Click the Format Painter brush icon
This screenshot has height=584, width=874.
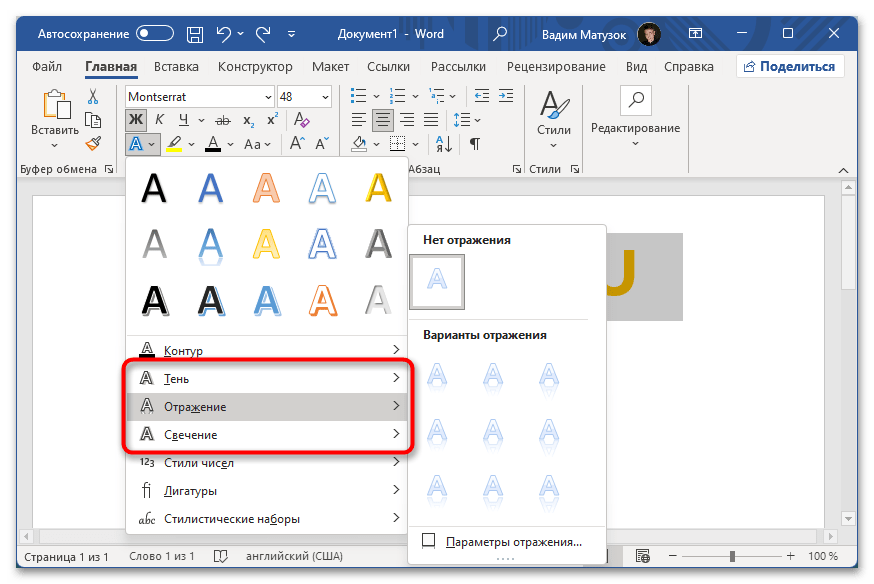93,144
